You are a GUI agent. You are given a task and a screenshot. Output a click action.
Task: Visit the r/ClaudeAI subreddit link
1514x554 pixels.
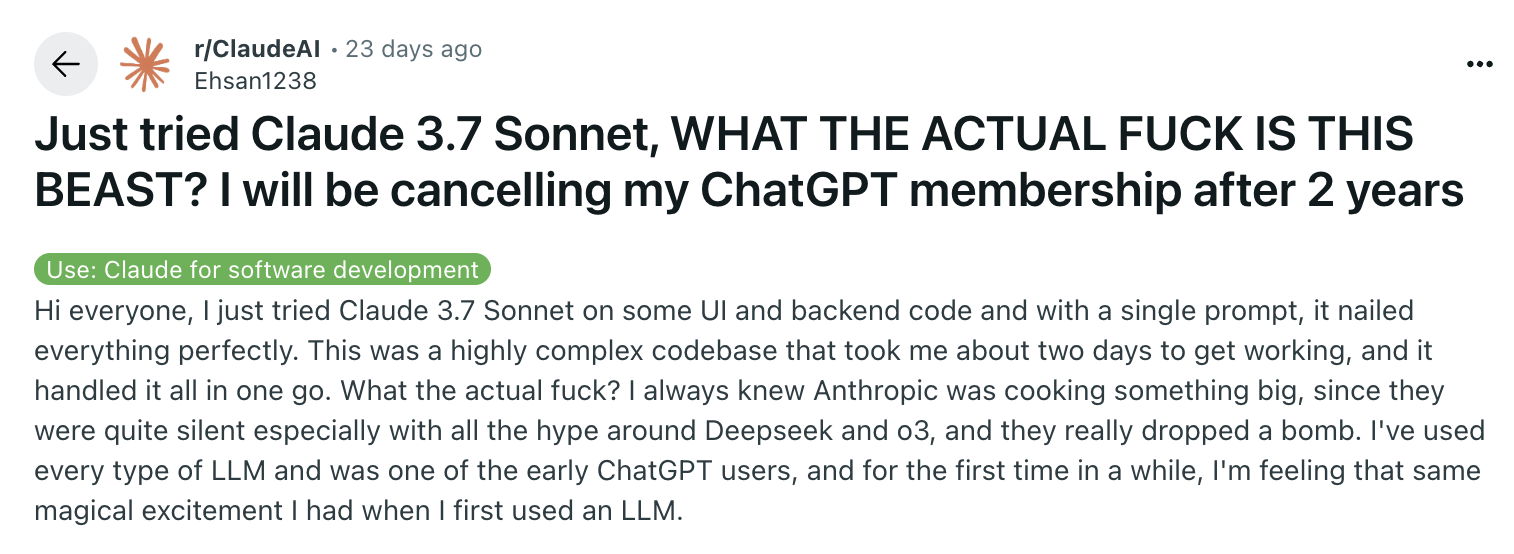click(257, 49)
